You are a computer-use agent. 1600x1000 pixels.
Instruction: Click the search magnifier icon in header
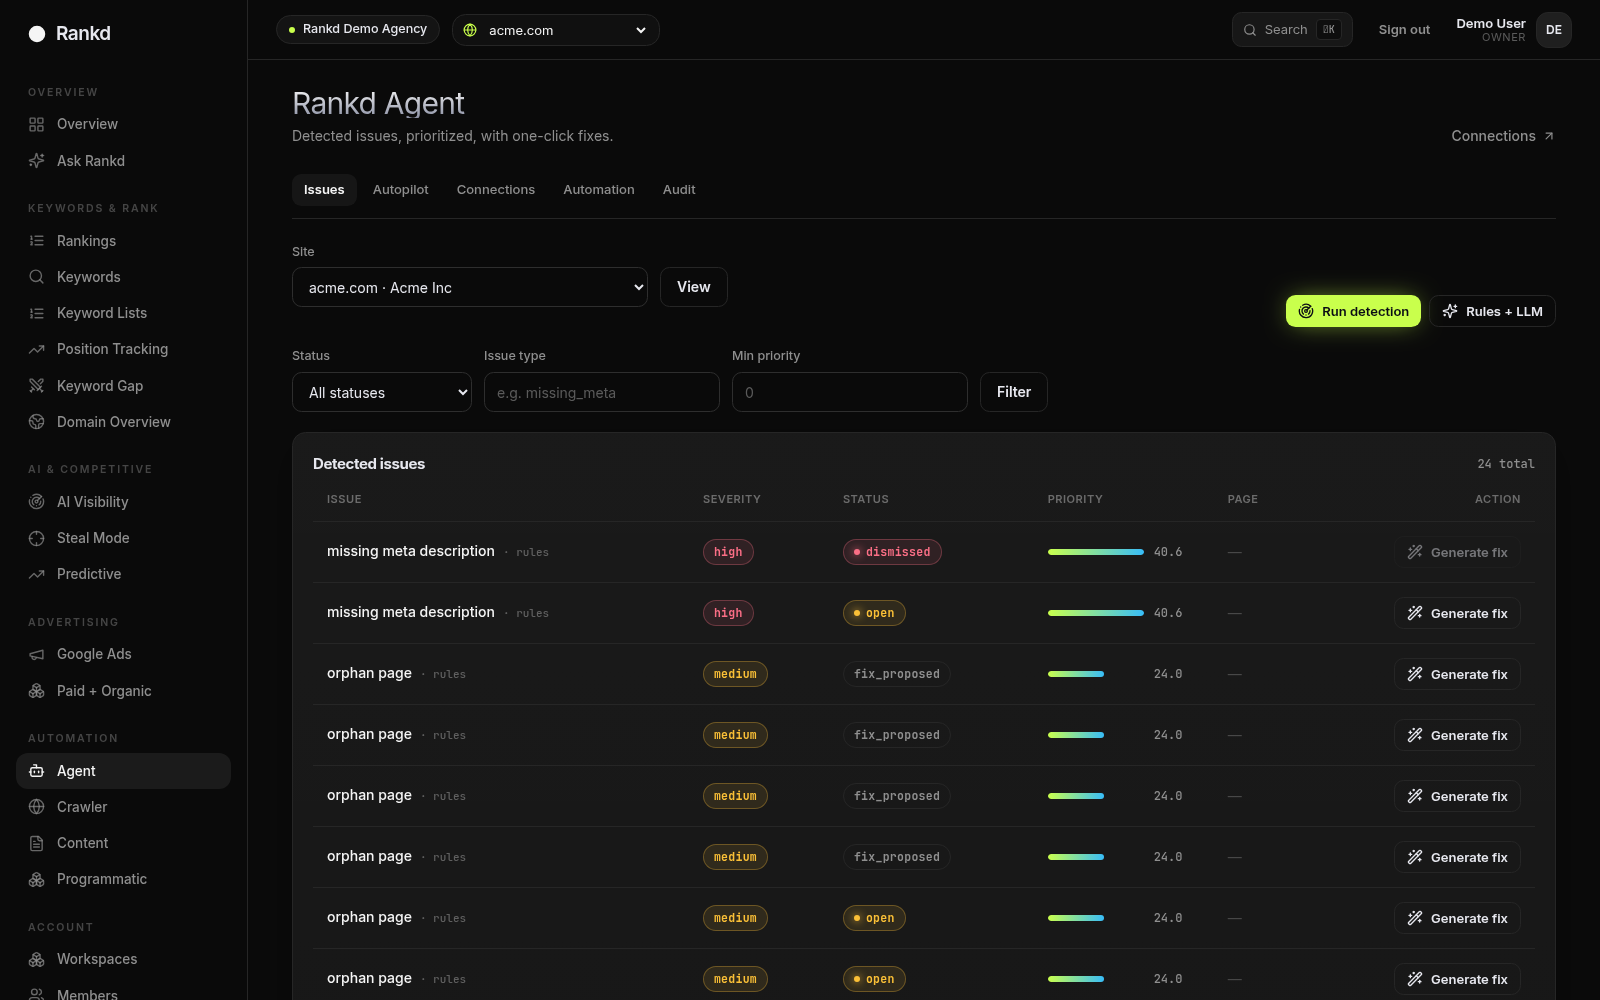[x=1250, y=30]
